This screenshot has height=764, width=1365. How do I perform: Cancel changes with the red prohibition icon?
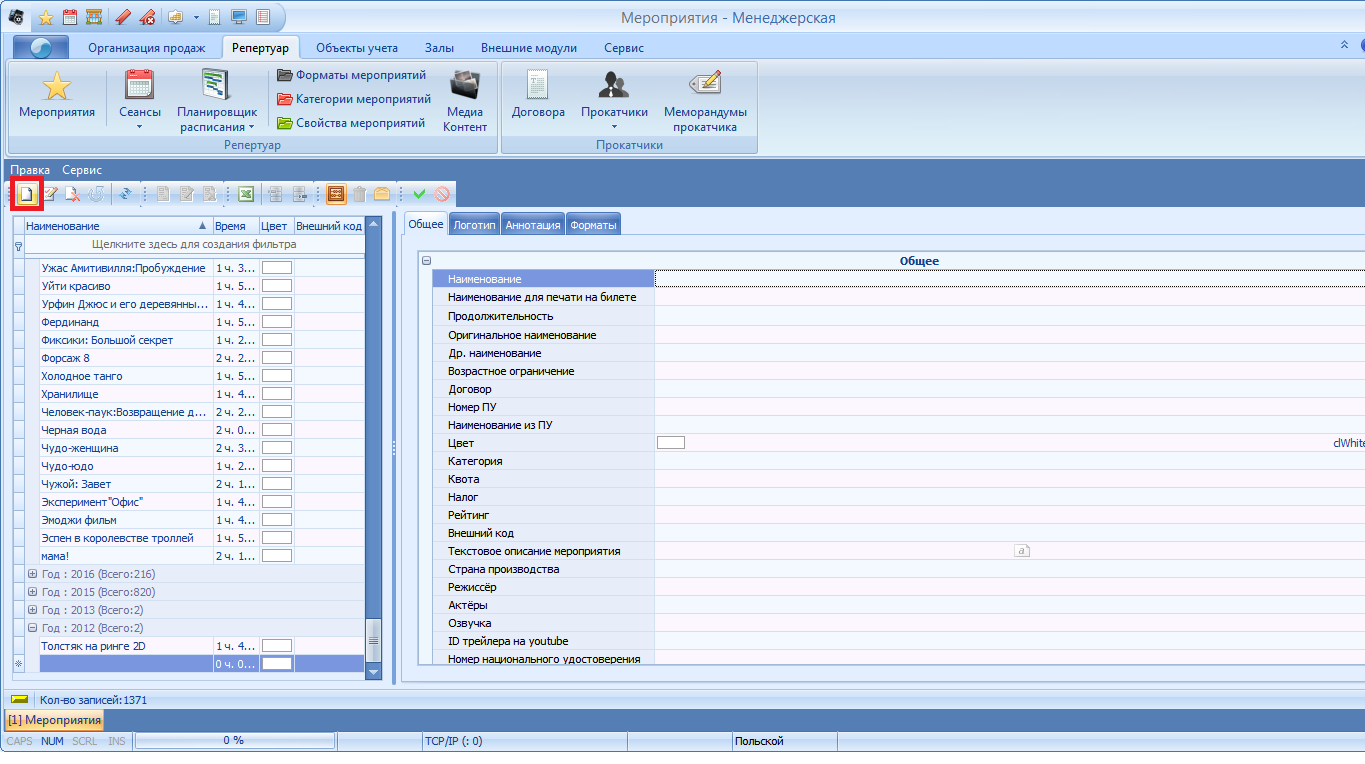(x=441, y=194)
